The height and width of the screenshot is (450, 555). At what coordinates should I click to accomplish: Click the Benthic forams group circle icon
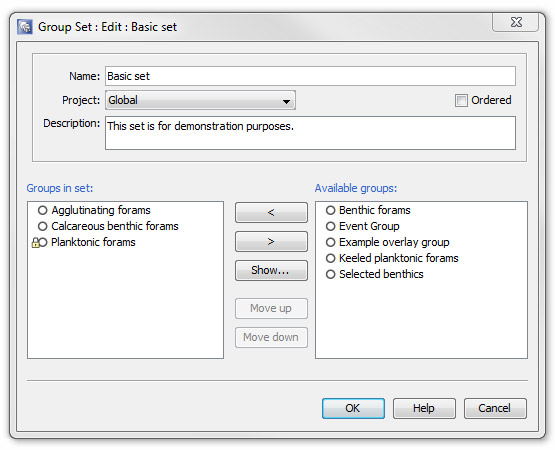tap(330, 210)
